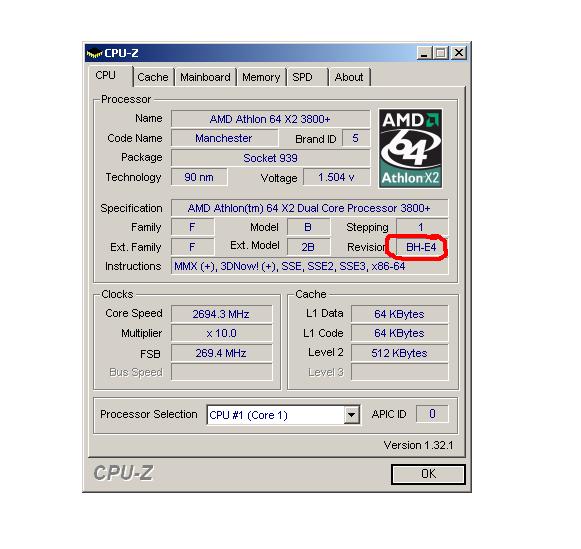Select the CPU tab

tap(110, 76)
